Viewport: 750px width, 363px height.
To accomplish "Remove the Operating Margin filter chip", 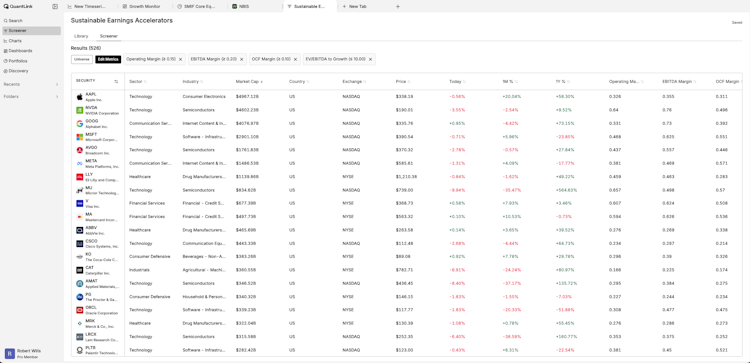I will click(x=180, y=59).
